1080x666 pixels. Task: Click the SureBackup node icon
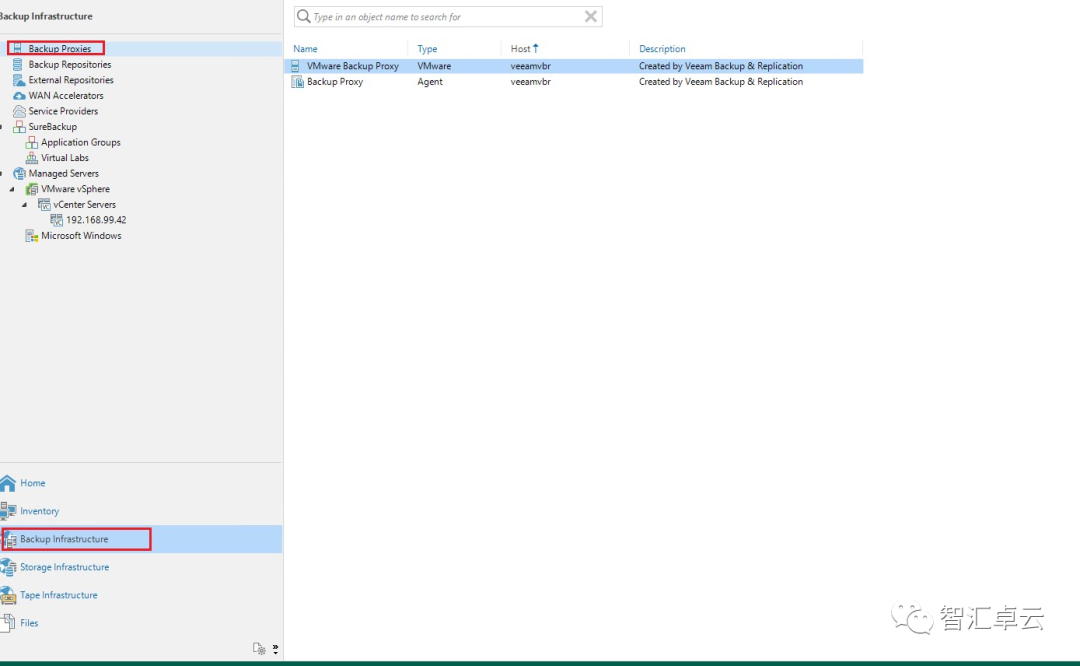click(x=19, y=127)
